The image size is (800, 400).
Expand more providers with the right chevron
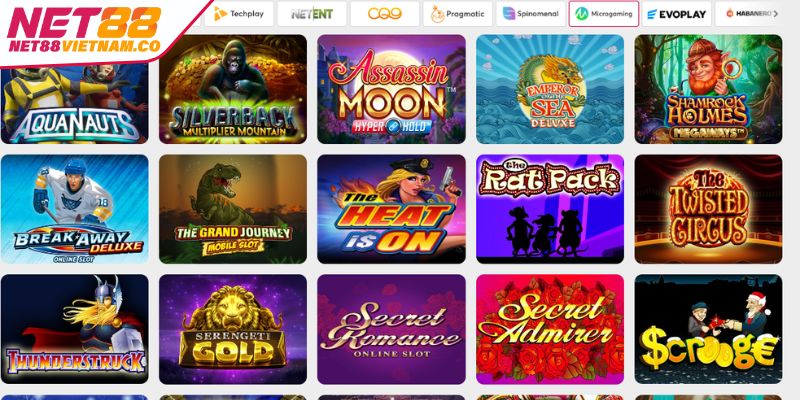(x=776, y=14)
